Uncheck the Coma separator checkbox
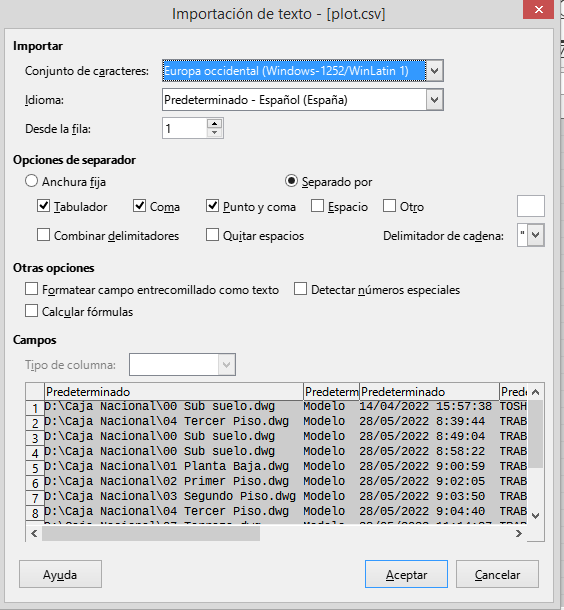 (139, 206)
